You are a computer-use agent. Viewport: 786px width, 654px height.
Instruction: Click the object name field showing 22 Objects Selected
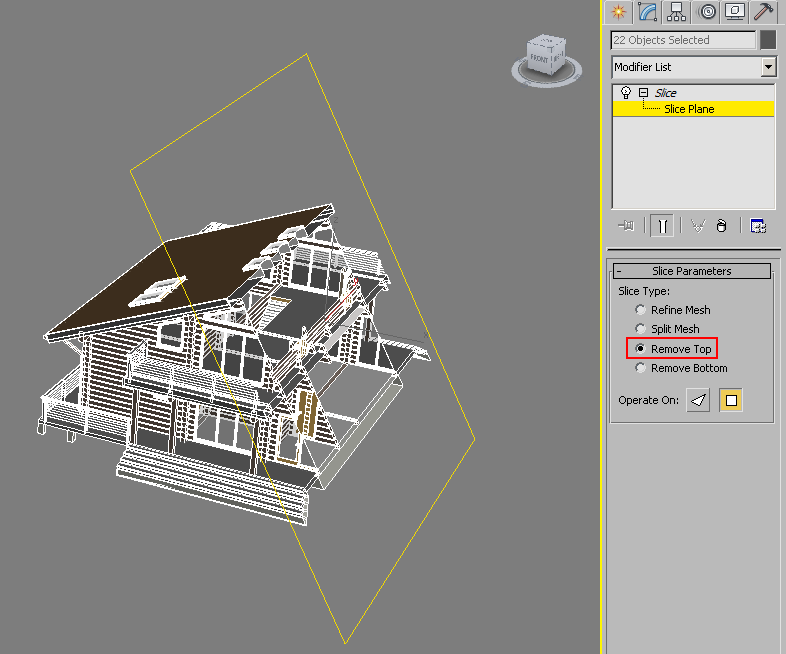[x=683, y=40]
